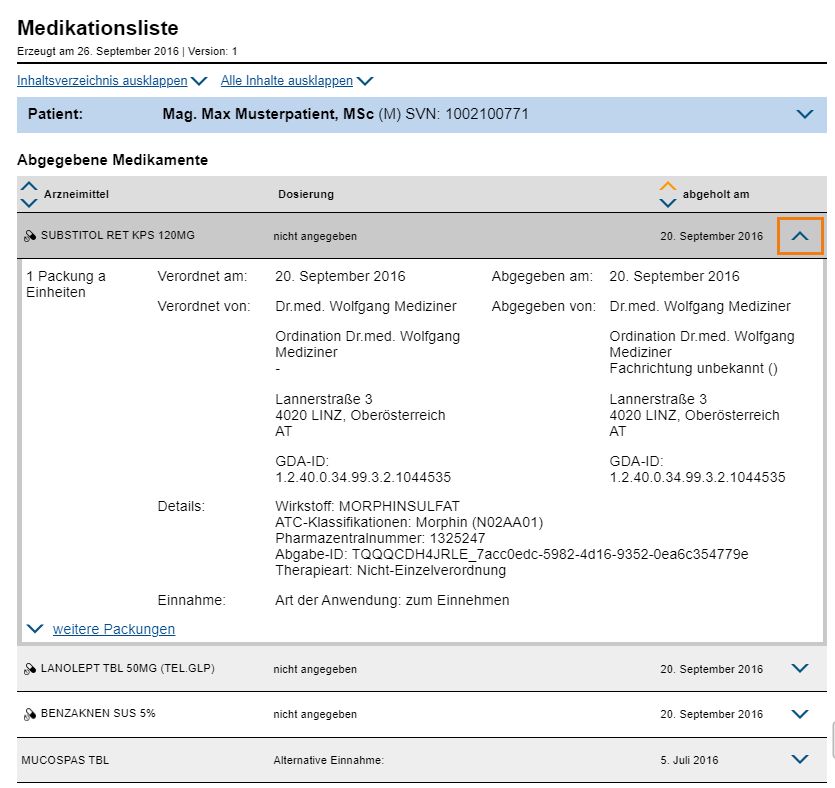This screenshot has width=835, height=788.
Task: Expand the MUCOSPAS TBL row
Action: [x=800, y=759]
